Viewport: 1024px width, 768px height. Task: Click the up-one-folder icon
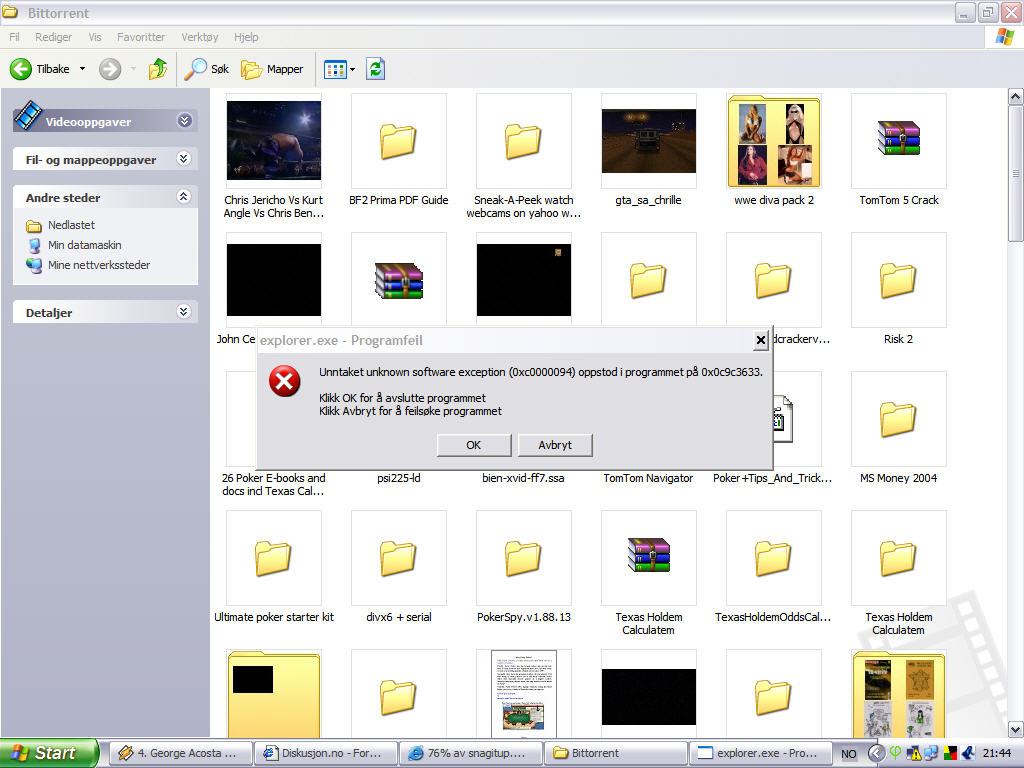pos(157,69)
